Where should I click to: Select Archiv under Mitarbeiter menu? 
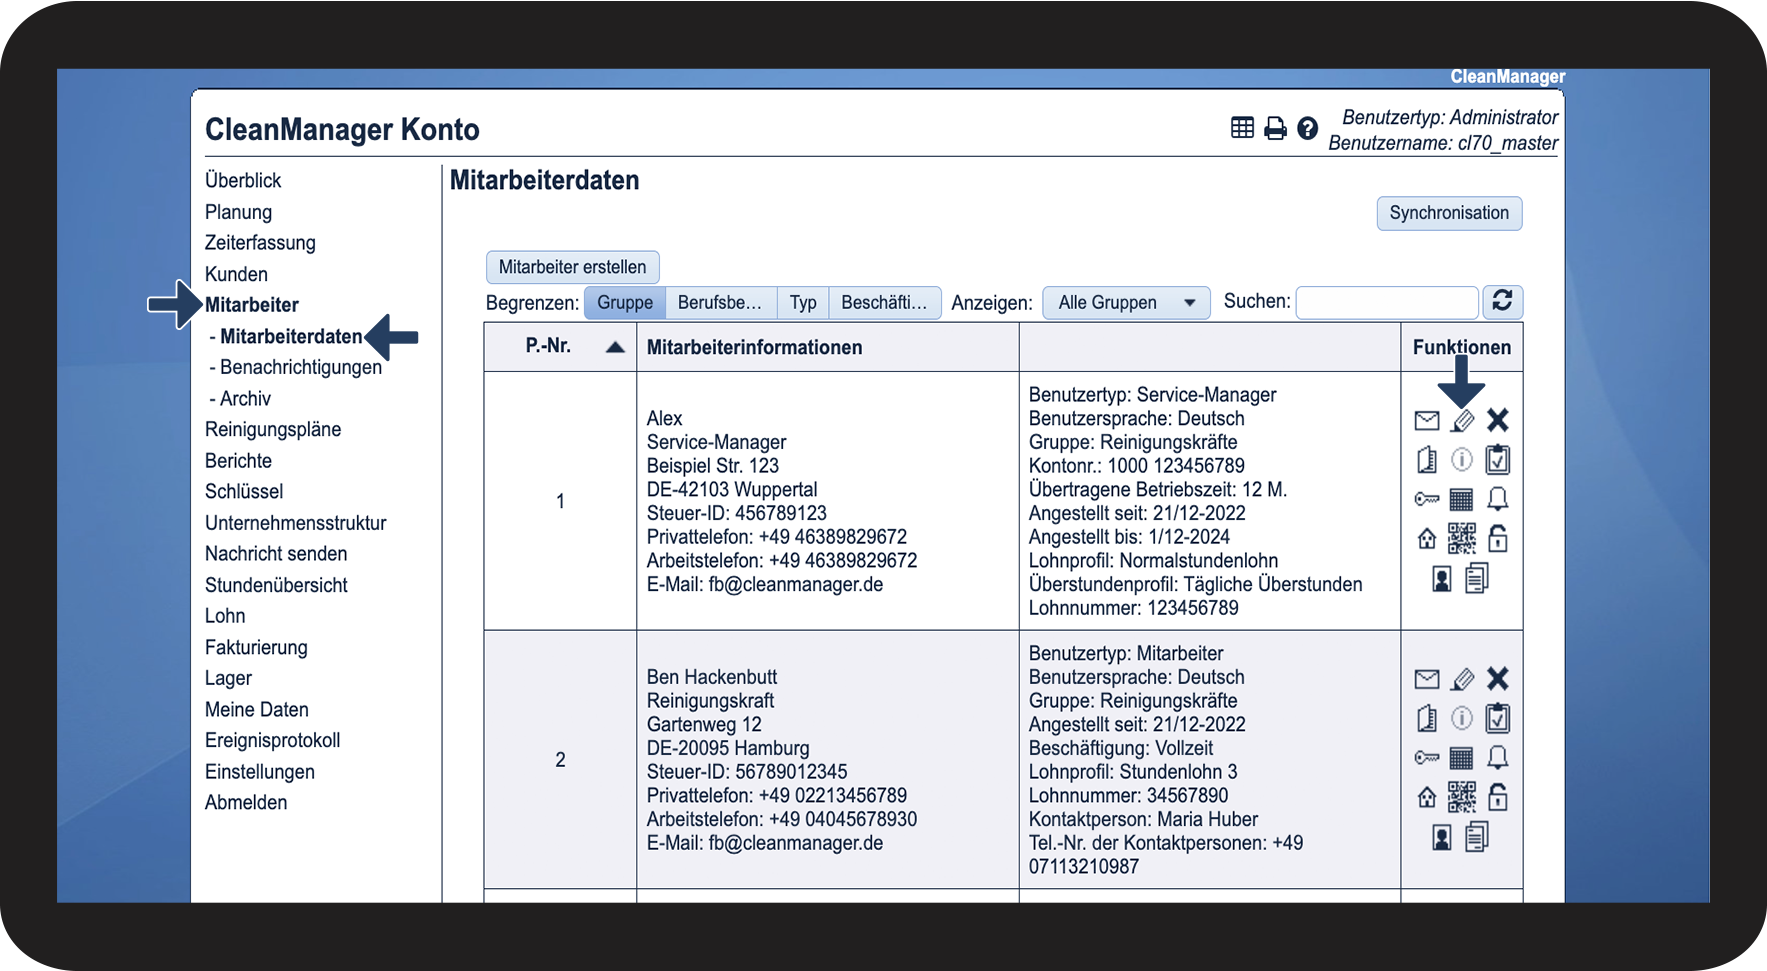245,399
